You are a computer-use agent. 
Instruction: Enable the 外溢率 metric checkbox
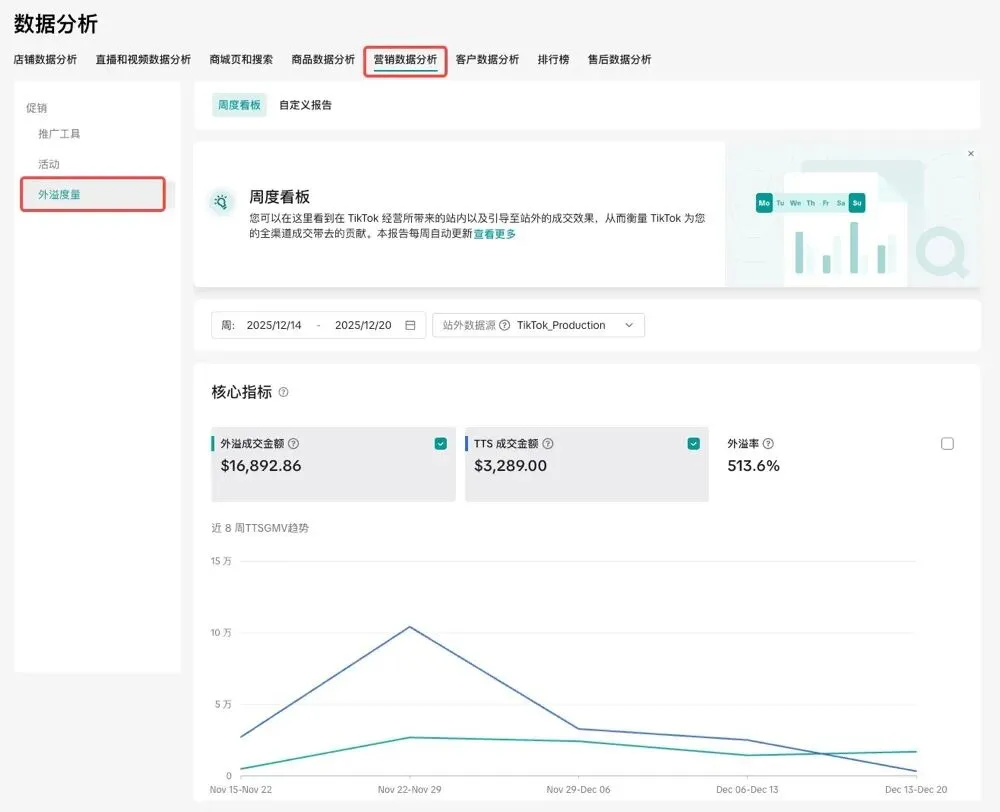(x=947, y=444)
